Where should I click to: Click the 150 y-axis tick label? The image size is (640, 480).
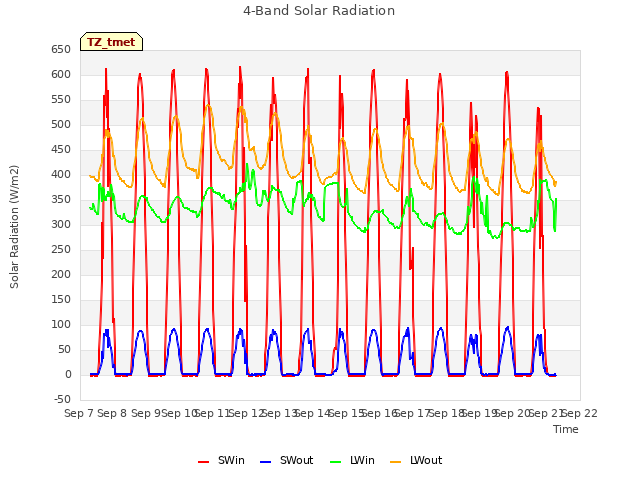[61, 300]
